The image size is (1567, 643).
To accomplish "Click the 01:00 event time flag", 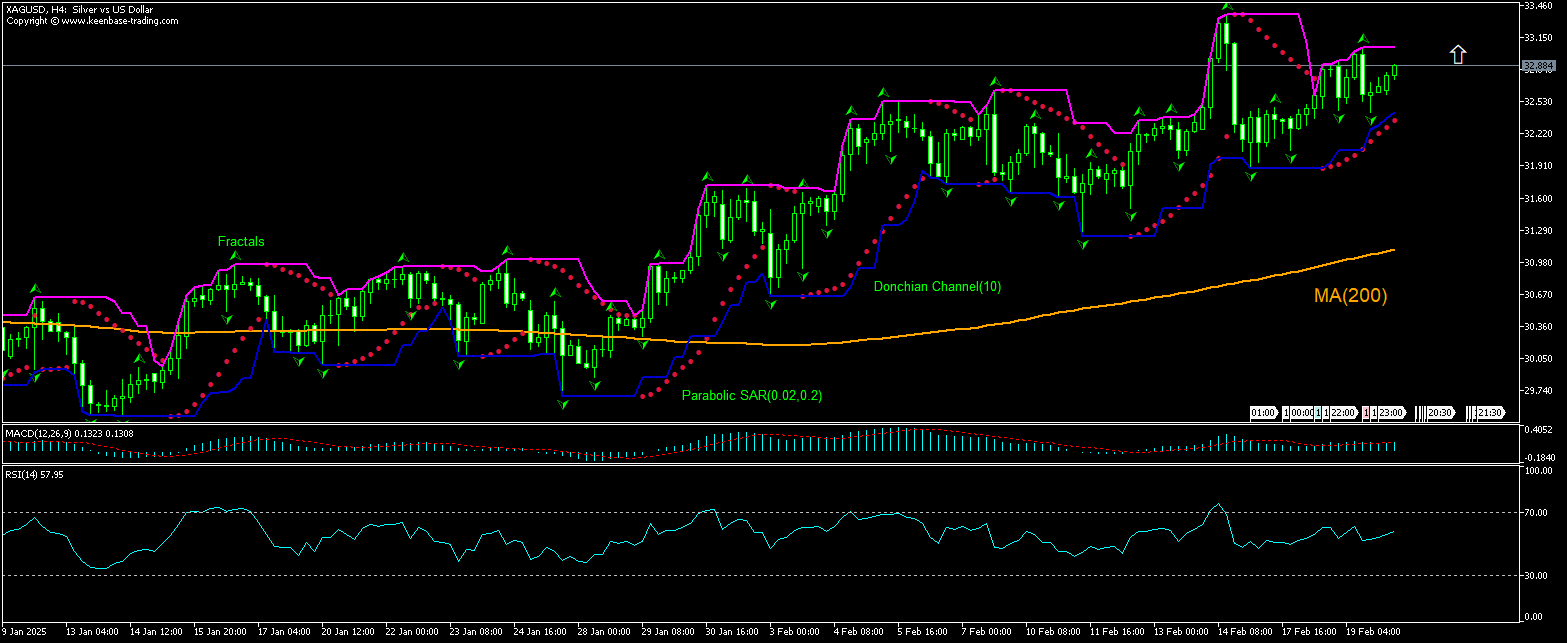I will coord(1263,412).
